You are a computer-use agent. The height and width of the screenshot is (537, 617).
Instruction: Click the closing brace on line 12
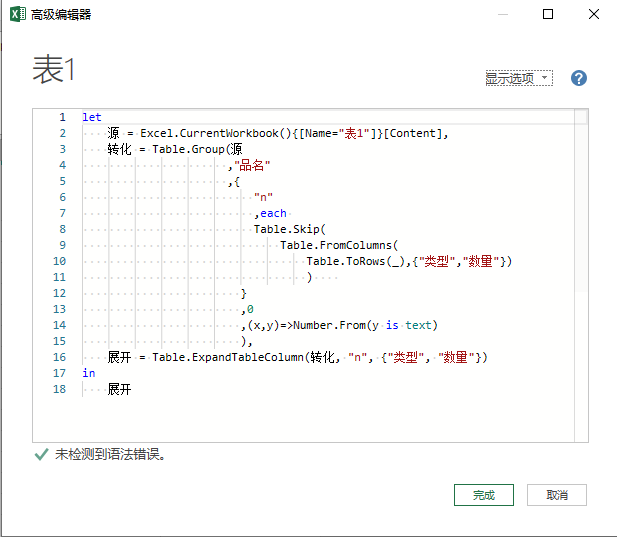tap(244, 293)
